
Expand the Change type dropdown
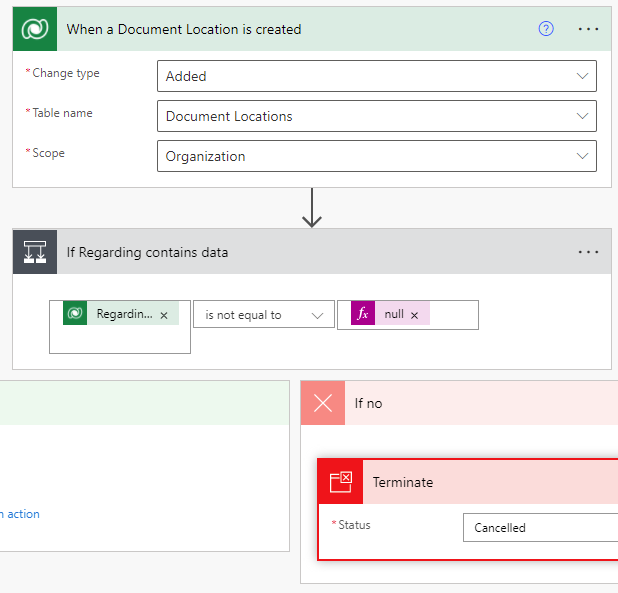pos(583,76)
